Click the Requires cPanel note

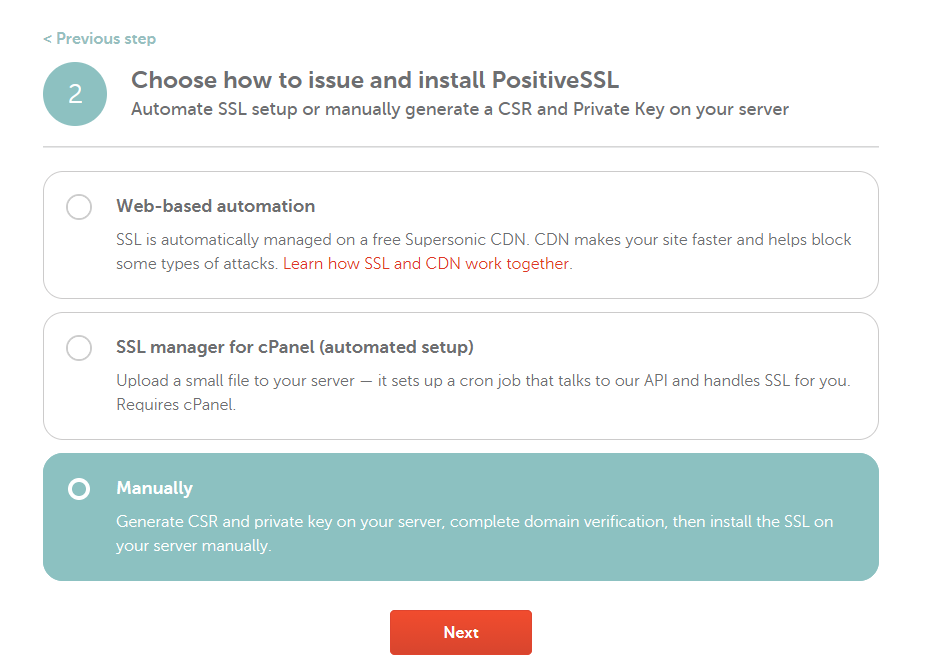coord(176,405)
